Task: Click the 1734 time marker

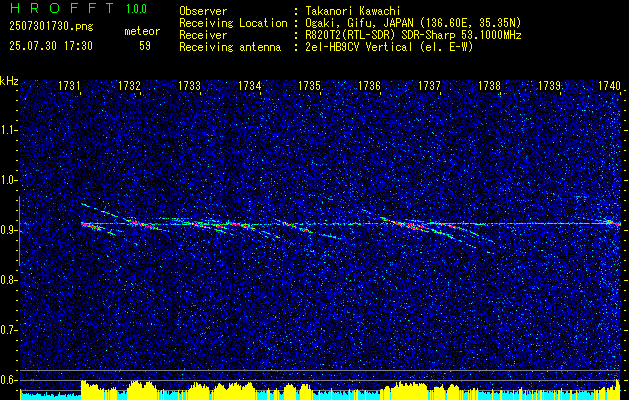Action: point(250,85)
